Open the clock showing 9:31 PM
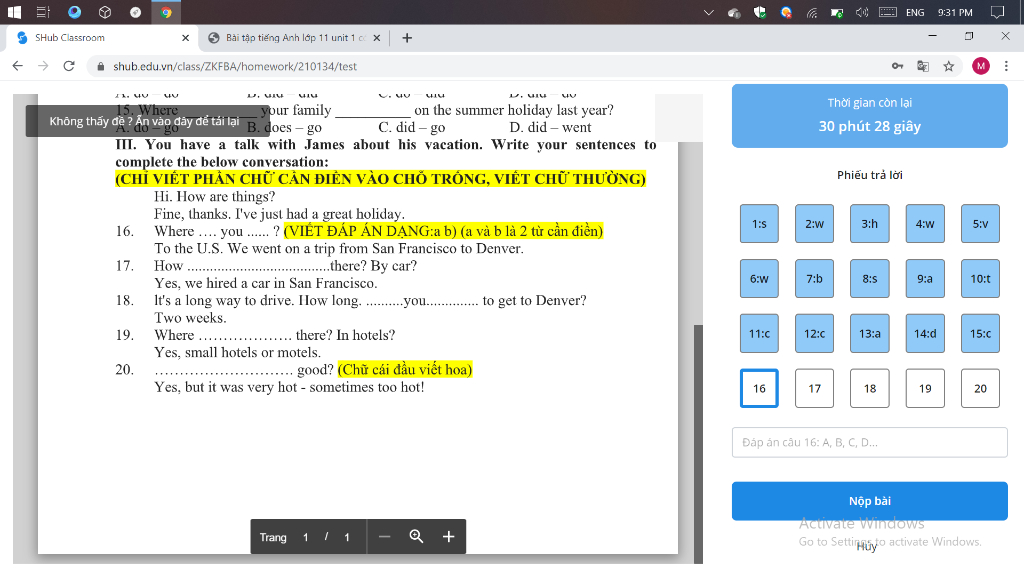The height and width of the screenshot is (576, 1024). coord(955,12)
